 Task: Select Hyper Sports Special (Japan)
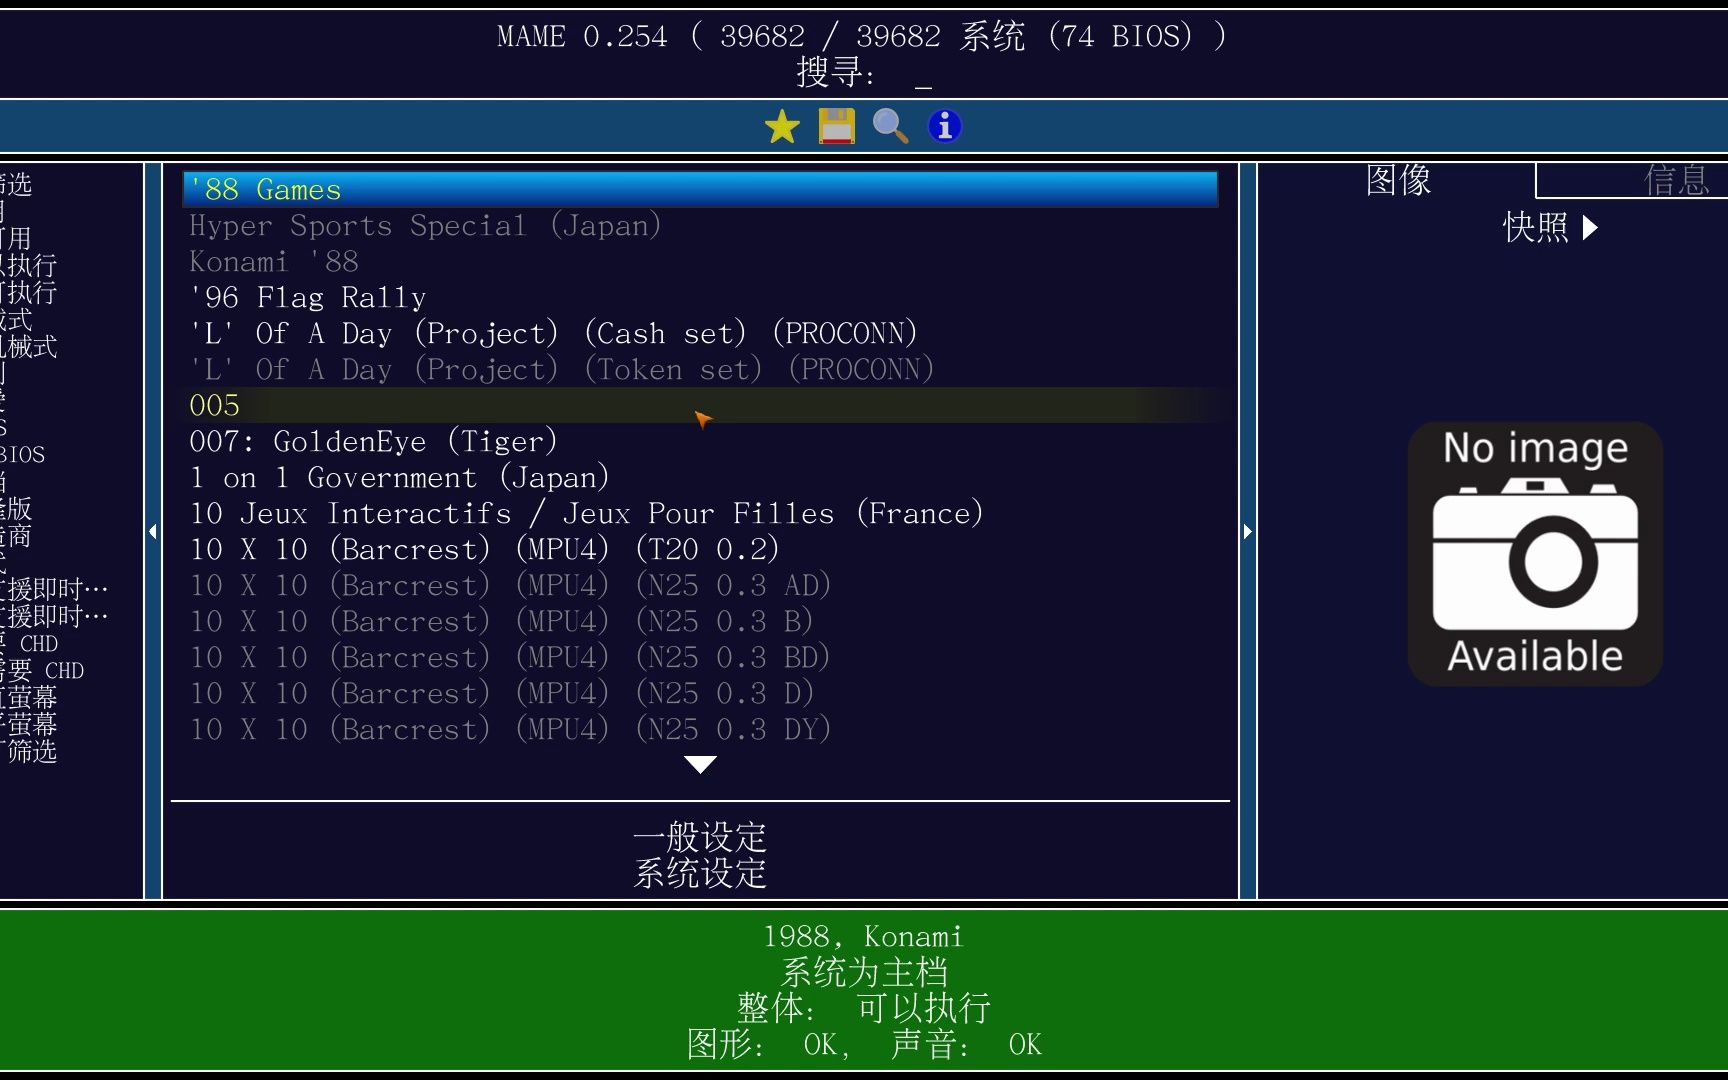(x=700, y=225)
